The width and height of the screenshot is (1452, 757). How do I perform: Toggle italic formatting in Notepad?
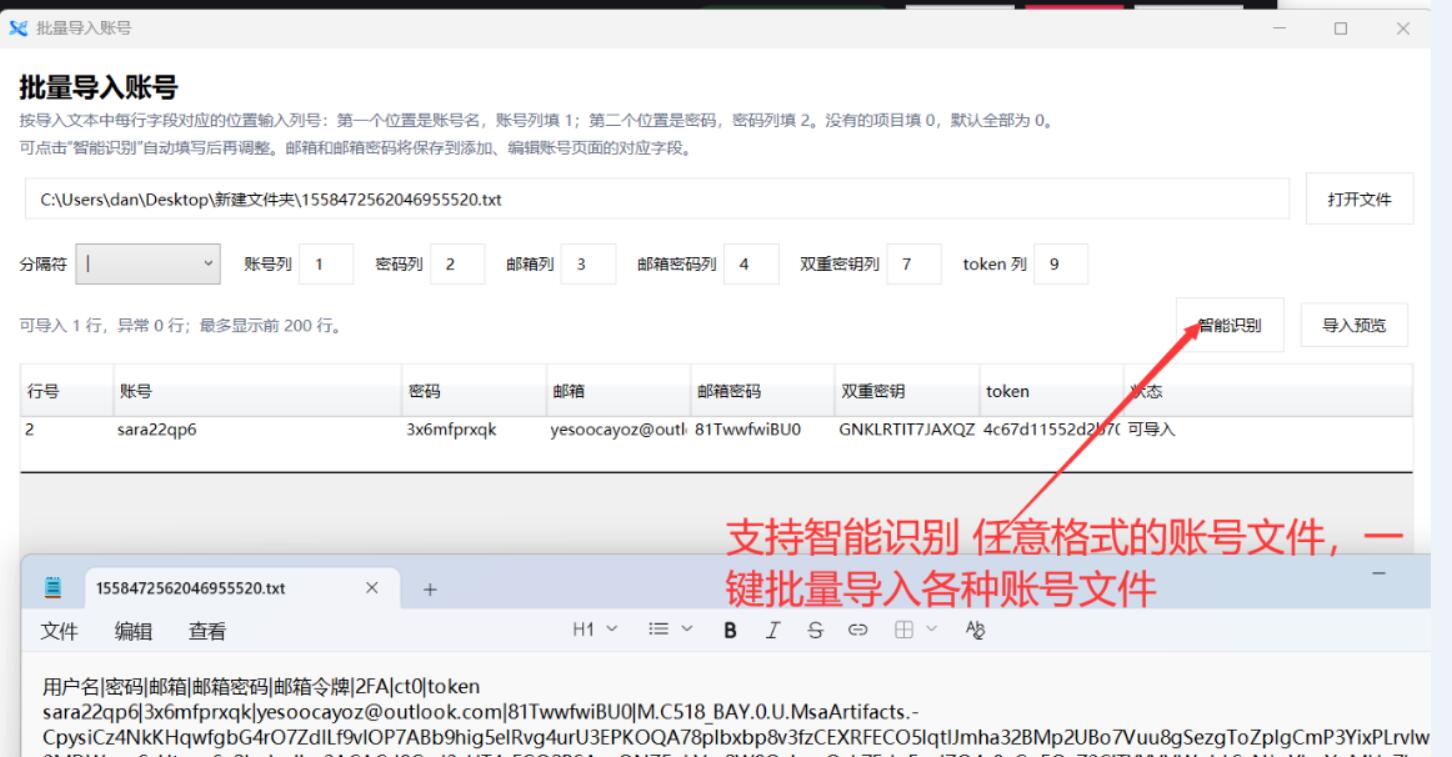click(773, 629)
